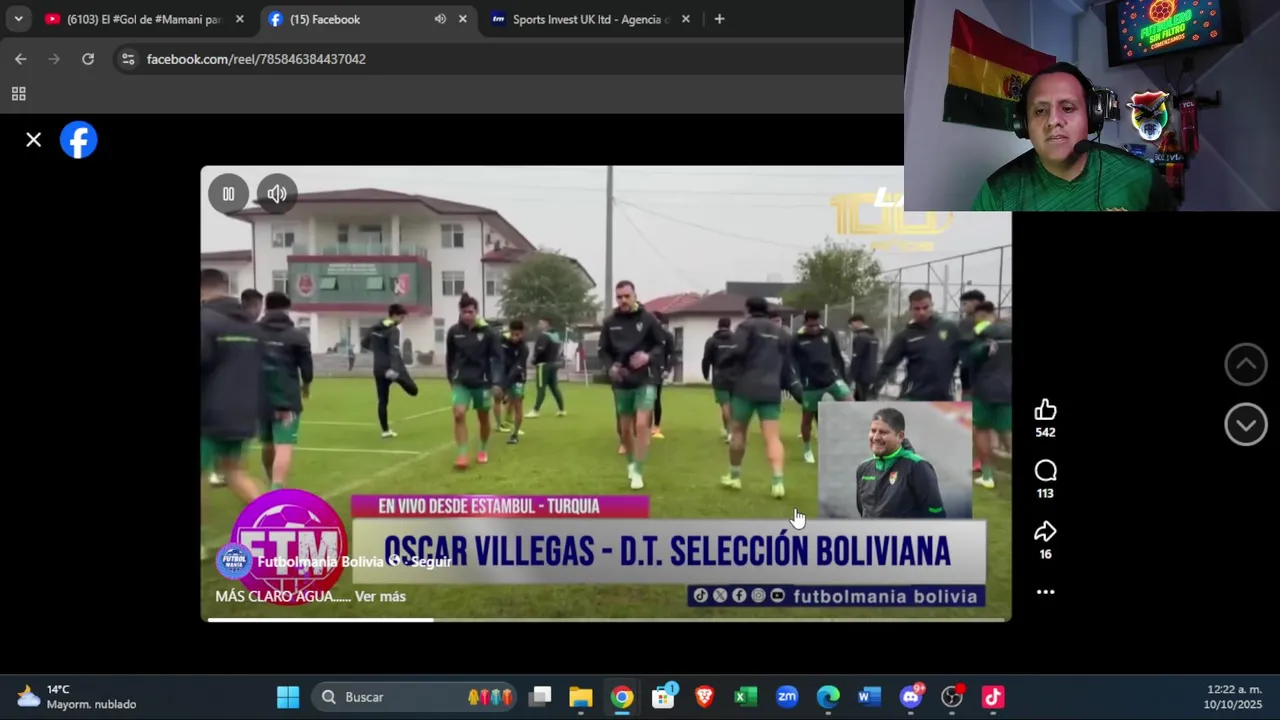Open Zoom from the taskbar
Screen dimensions: 1280x720
(x=787, y=697)
